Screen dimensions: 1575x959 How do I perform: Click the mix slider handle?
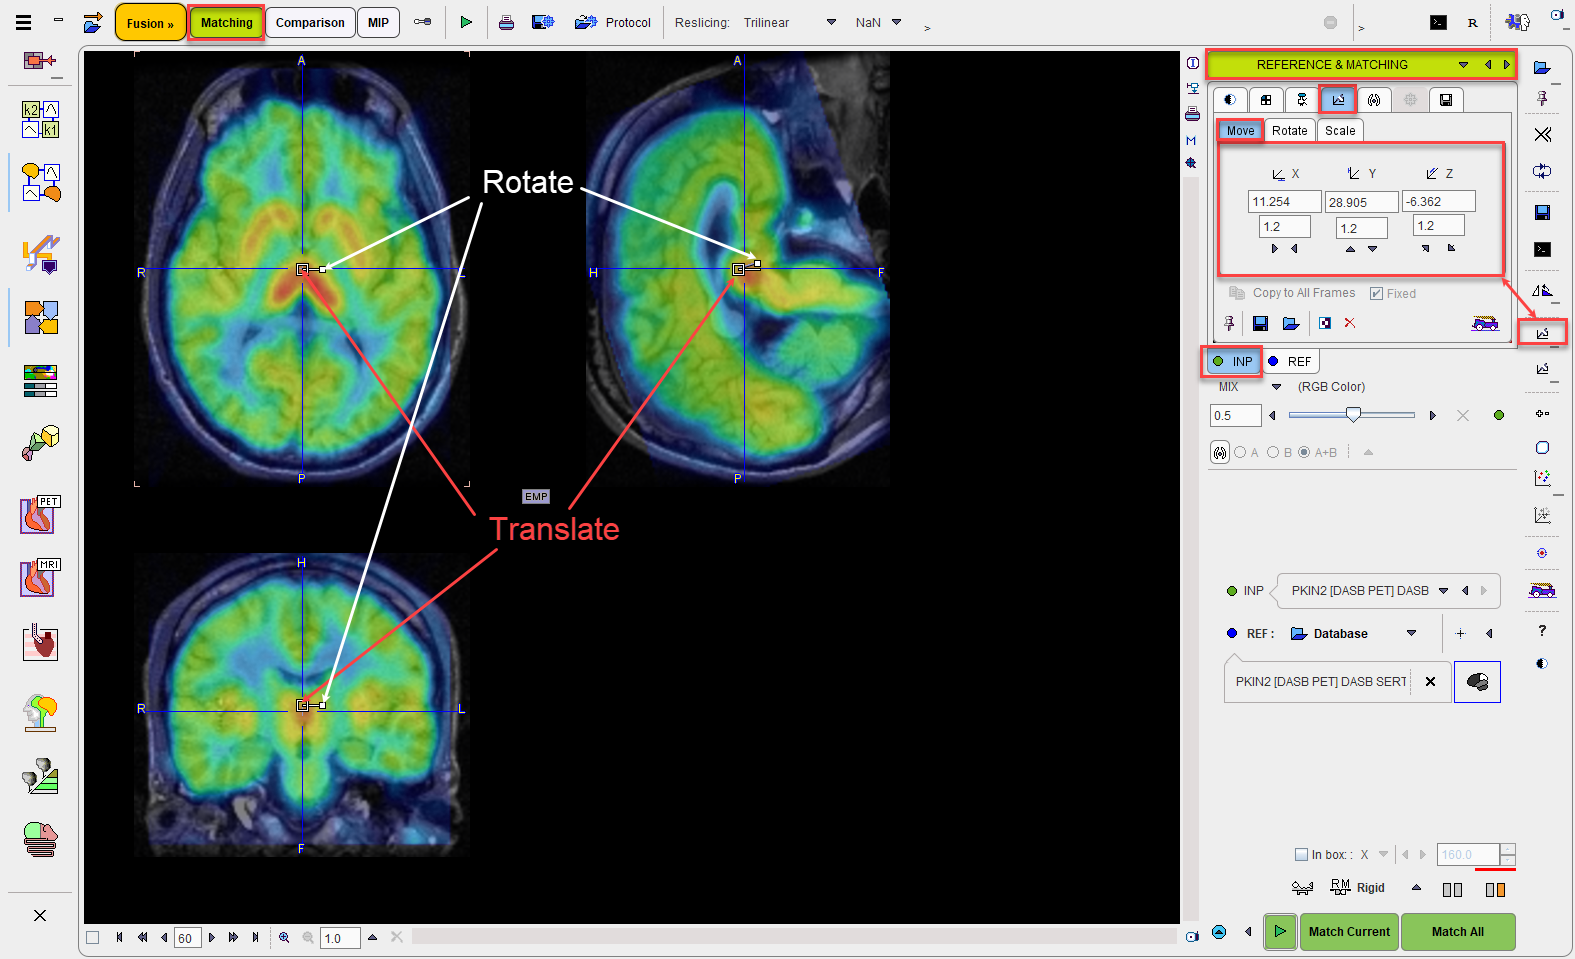(1353, 415)
